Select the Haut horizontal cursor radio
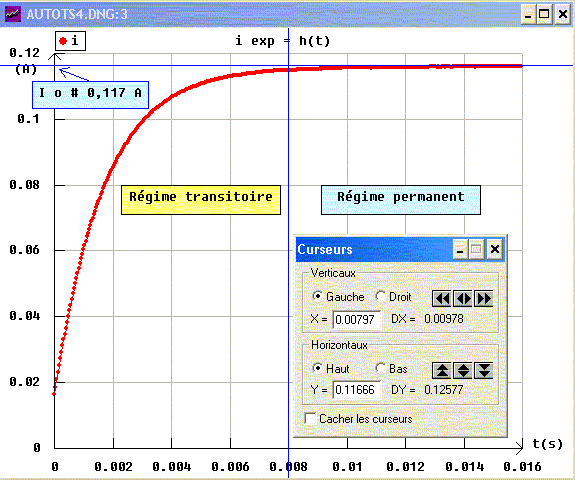 pyautogui.click(x=317, y=368)
